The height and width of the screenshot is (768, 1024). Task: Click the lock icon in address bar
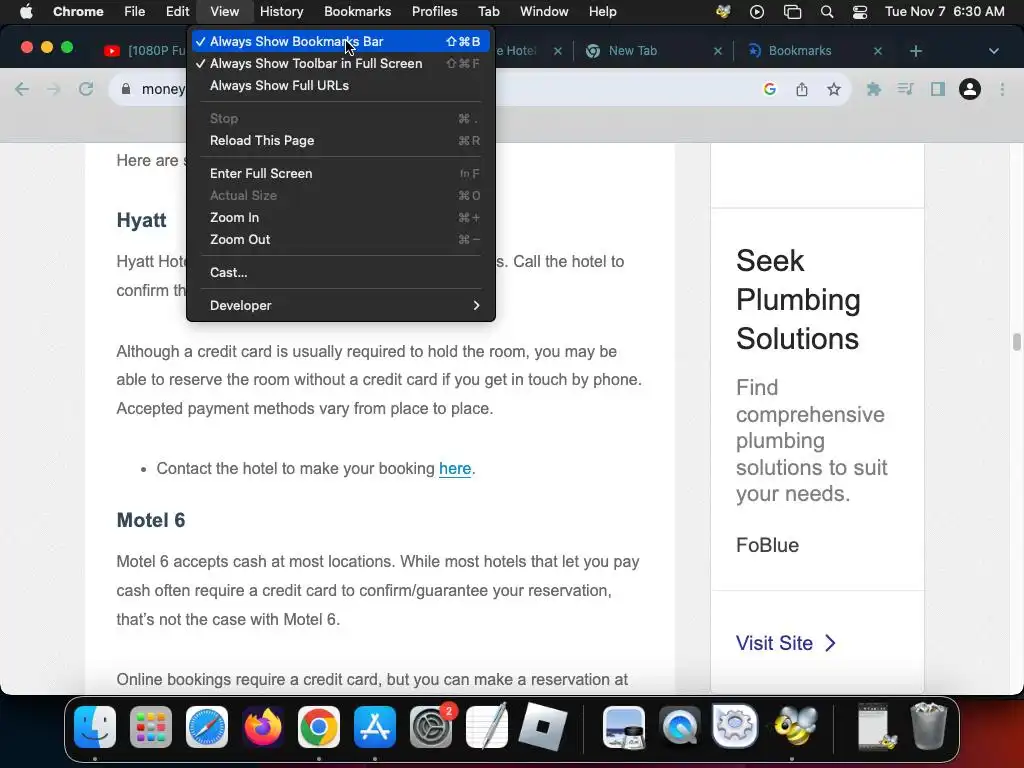(x=126, y=89)
